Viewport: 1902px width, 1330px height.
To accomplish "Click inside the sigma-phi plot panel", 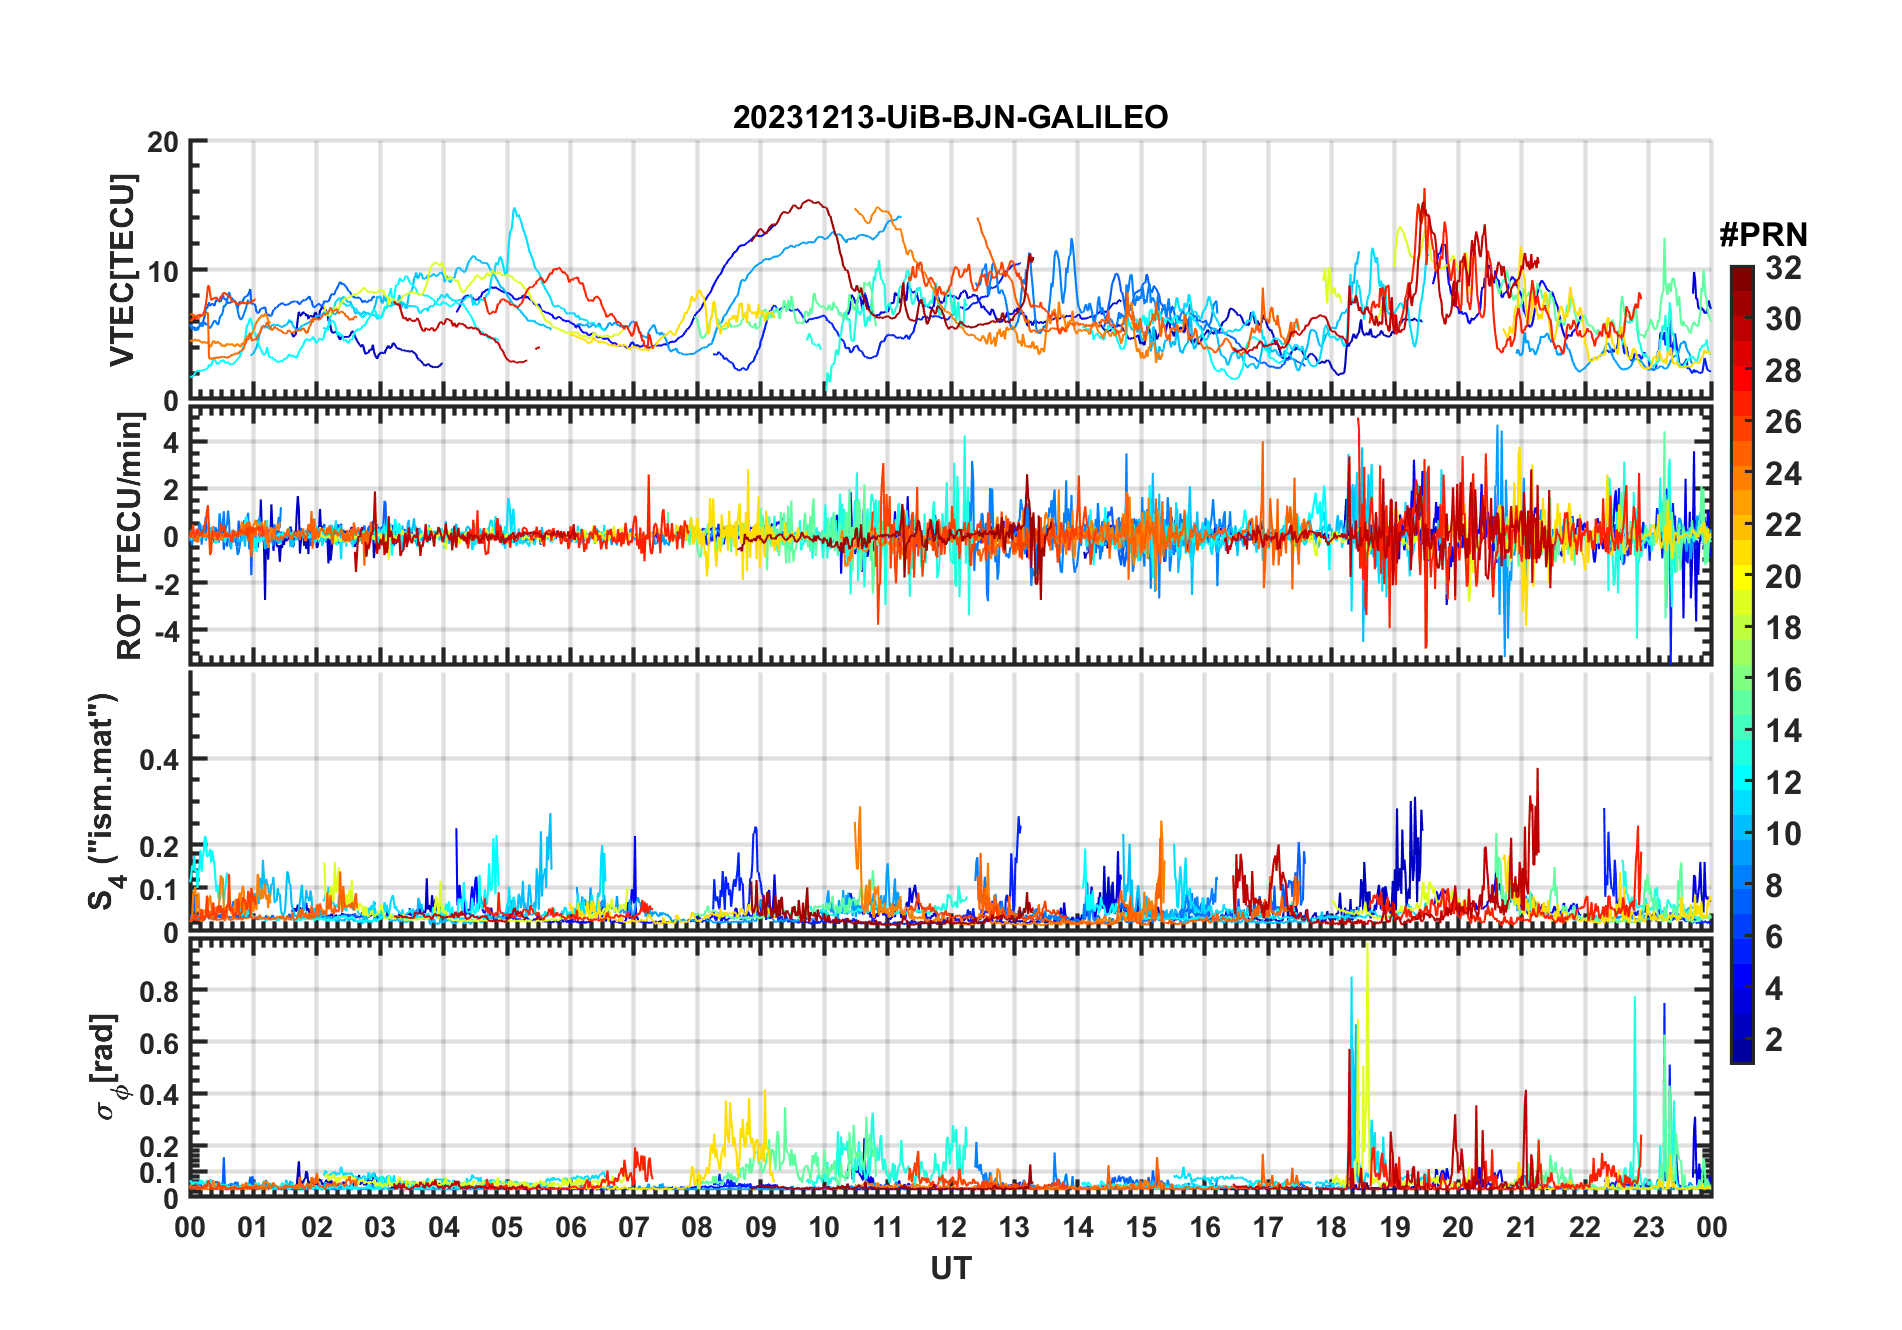I will (x=950, y=1066).
